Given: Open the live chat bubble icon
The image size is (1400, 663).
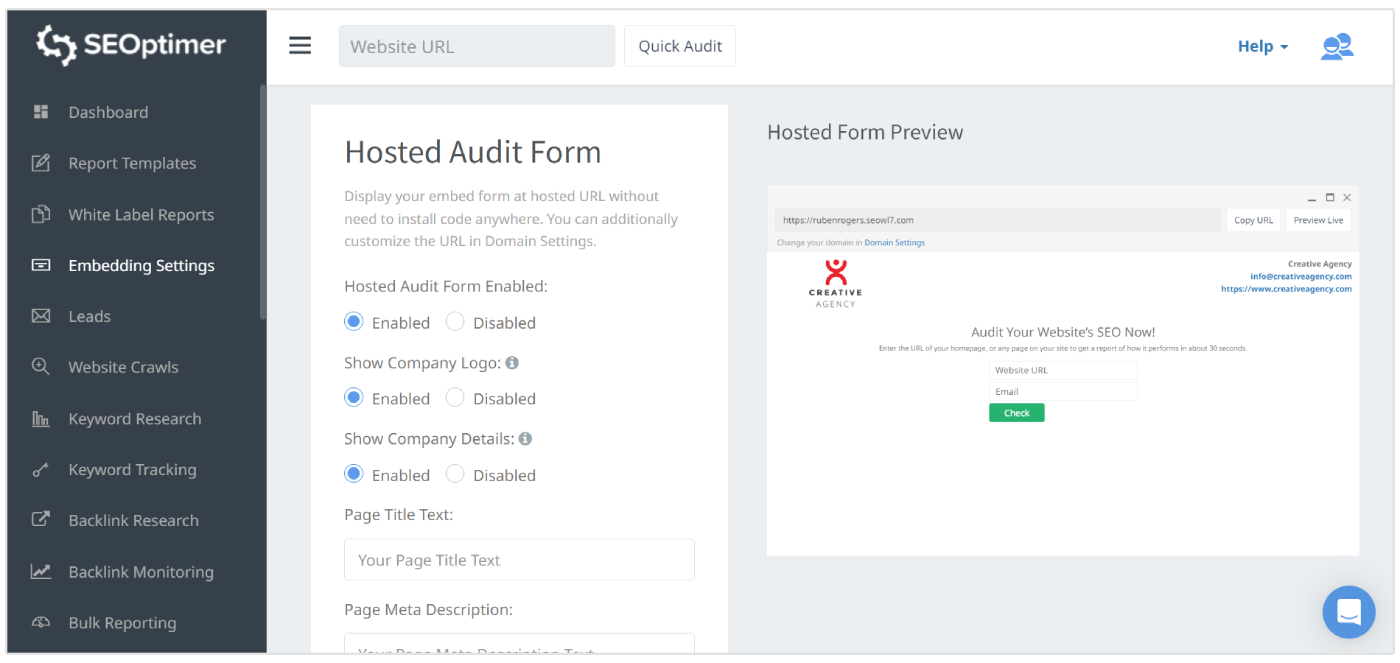Looking at the screenshot, I should pyautogui.click(x=1348, y=612).
